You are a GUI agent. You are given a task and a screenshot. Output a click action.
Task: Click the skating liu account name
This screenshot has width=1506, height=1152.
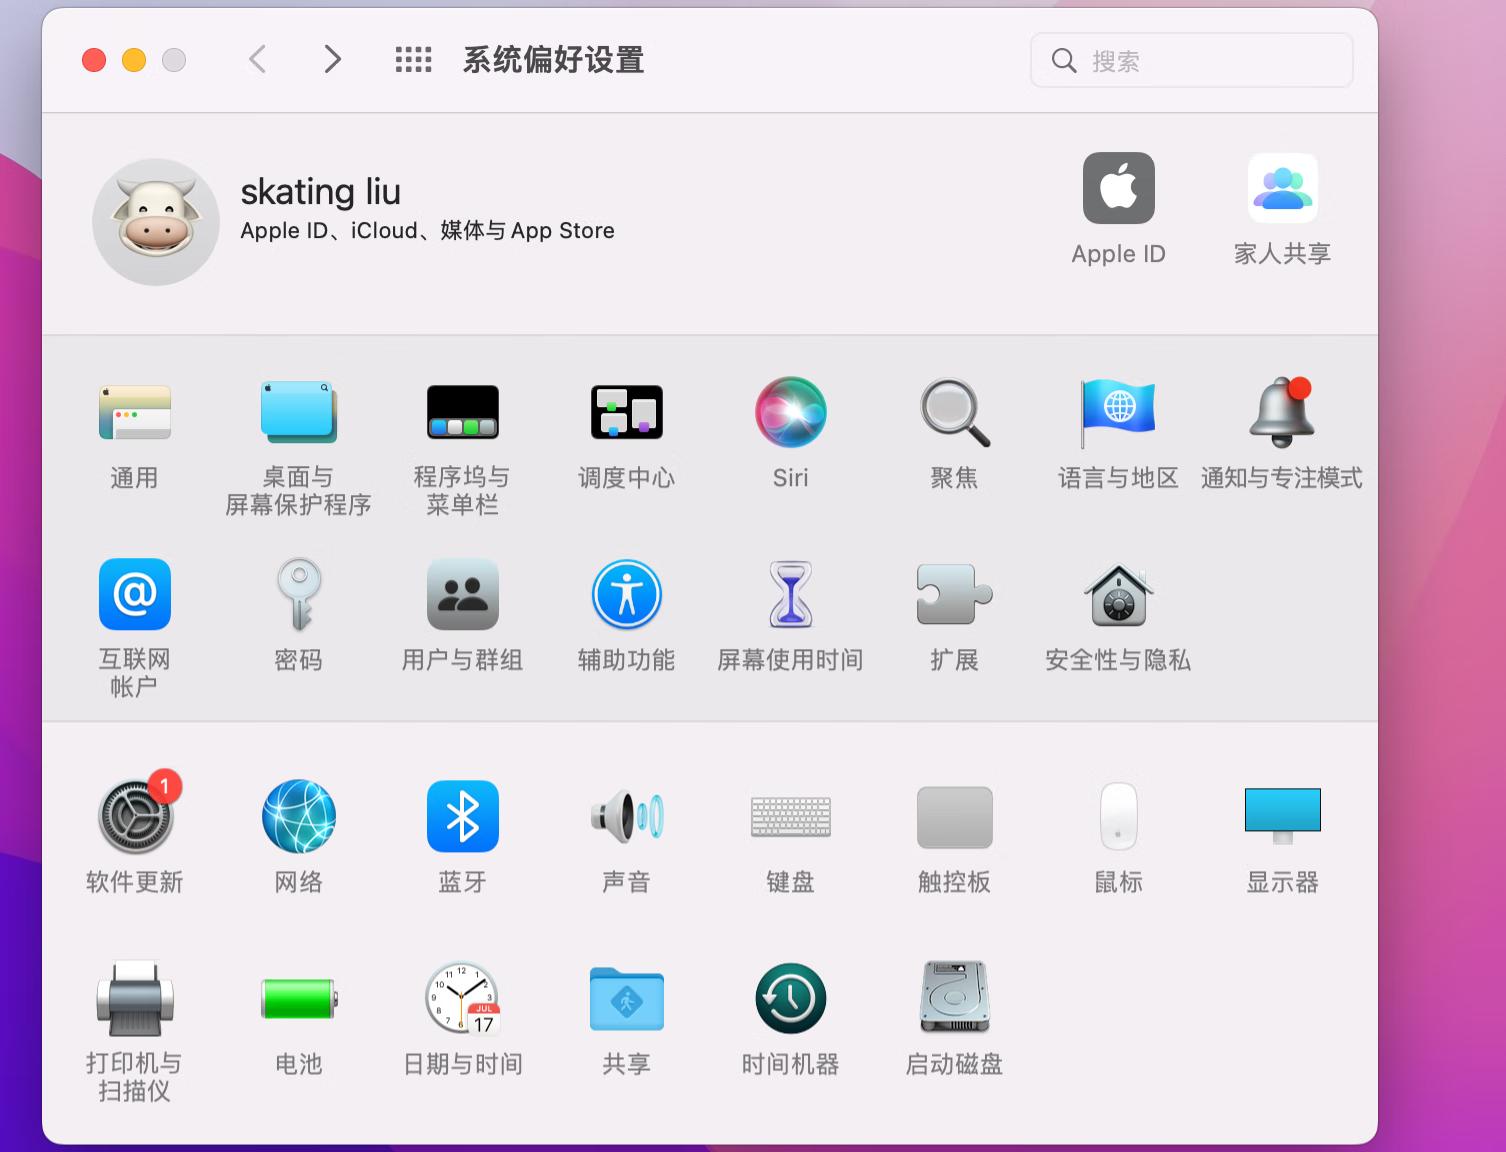click(320, 191)
